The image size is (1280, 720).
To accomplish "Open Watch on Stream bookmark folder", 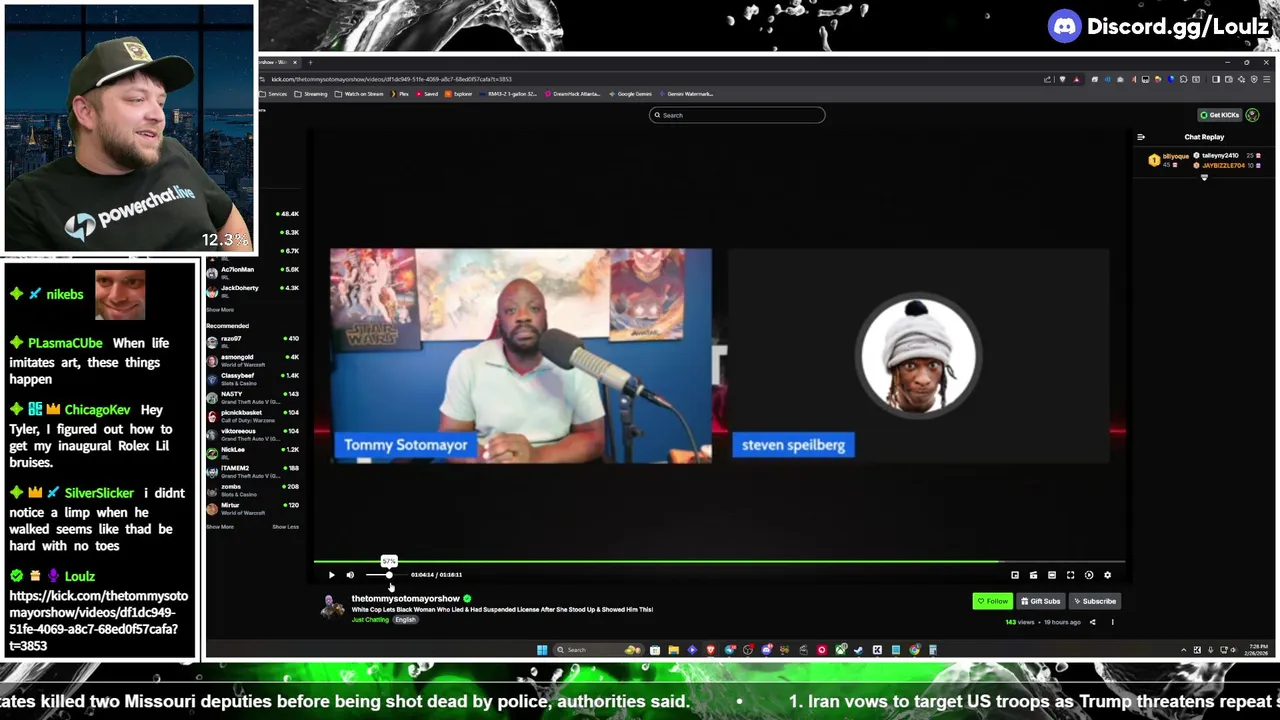I will (x=360, y=94).
